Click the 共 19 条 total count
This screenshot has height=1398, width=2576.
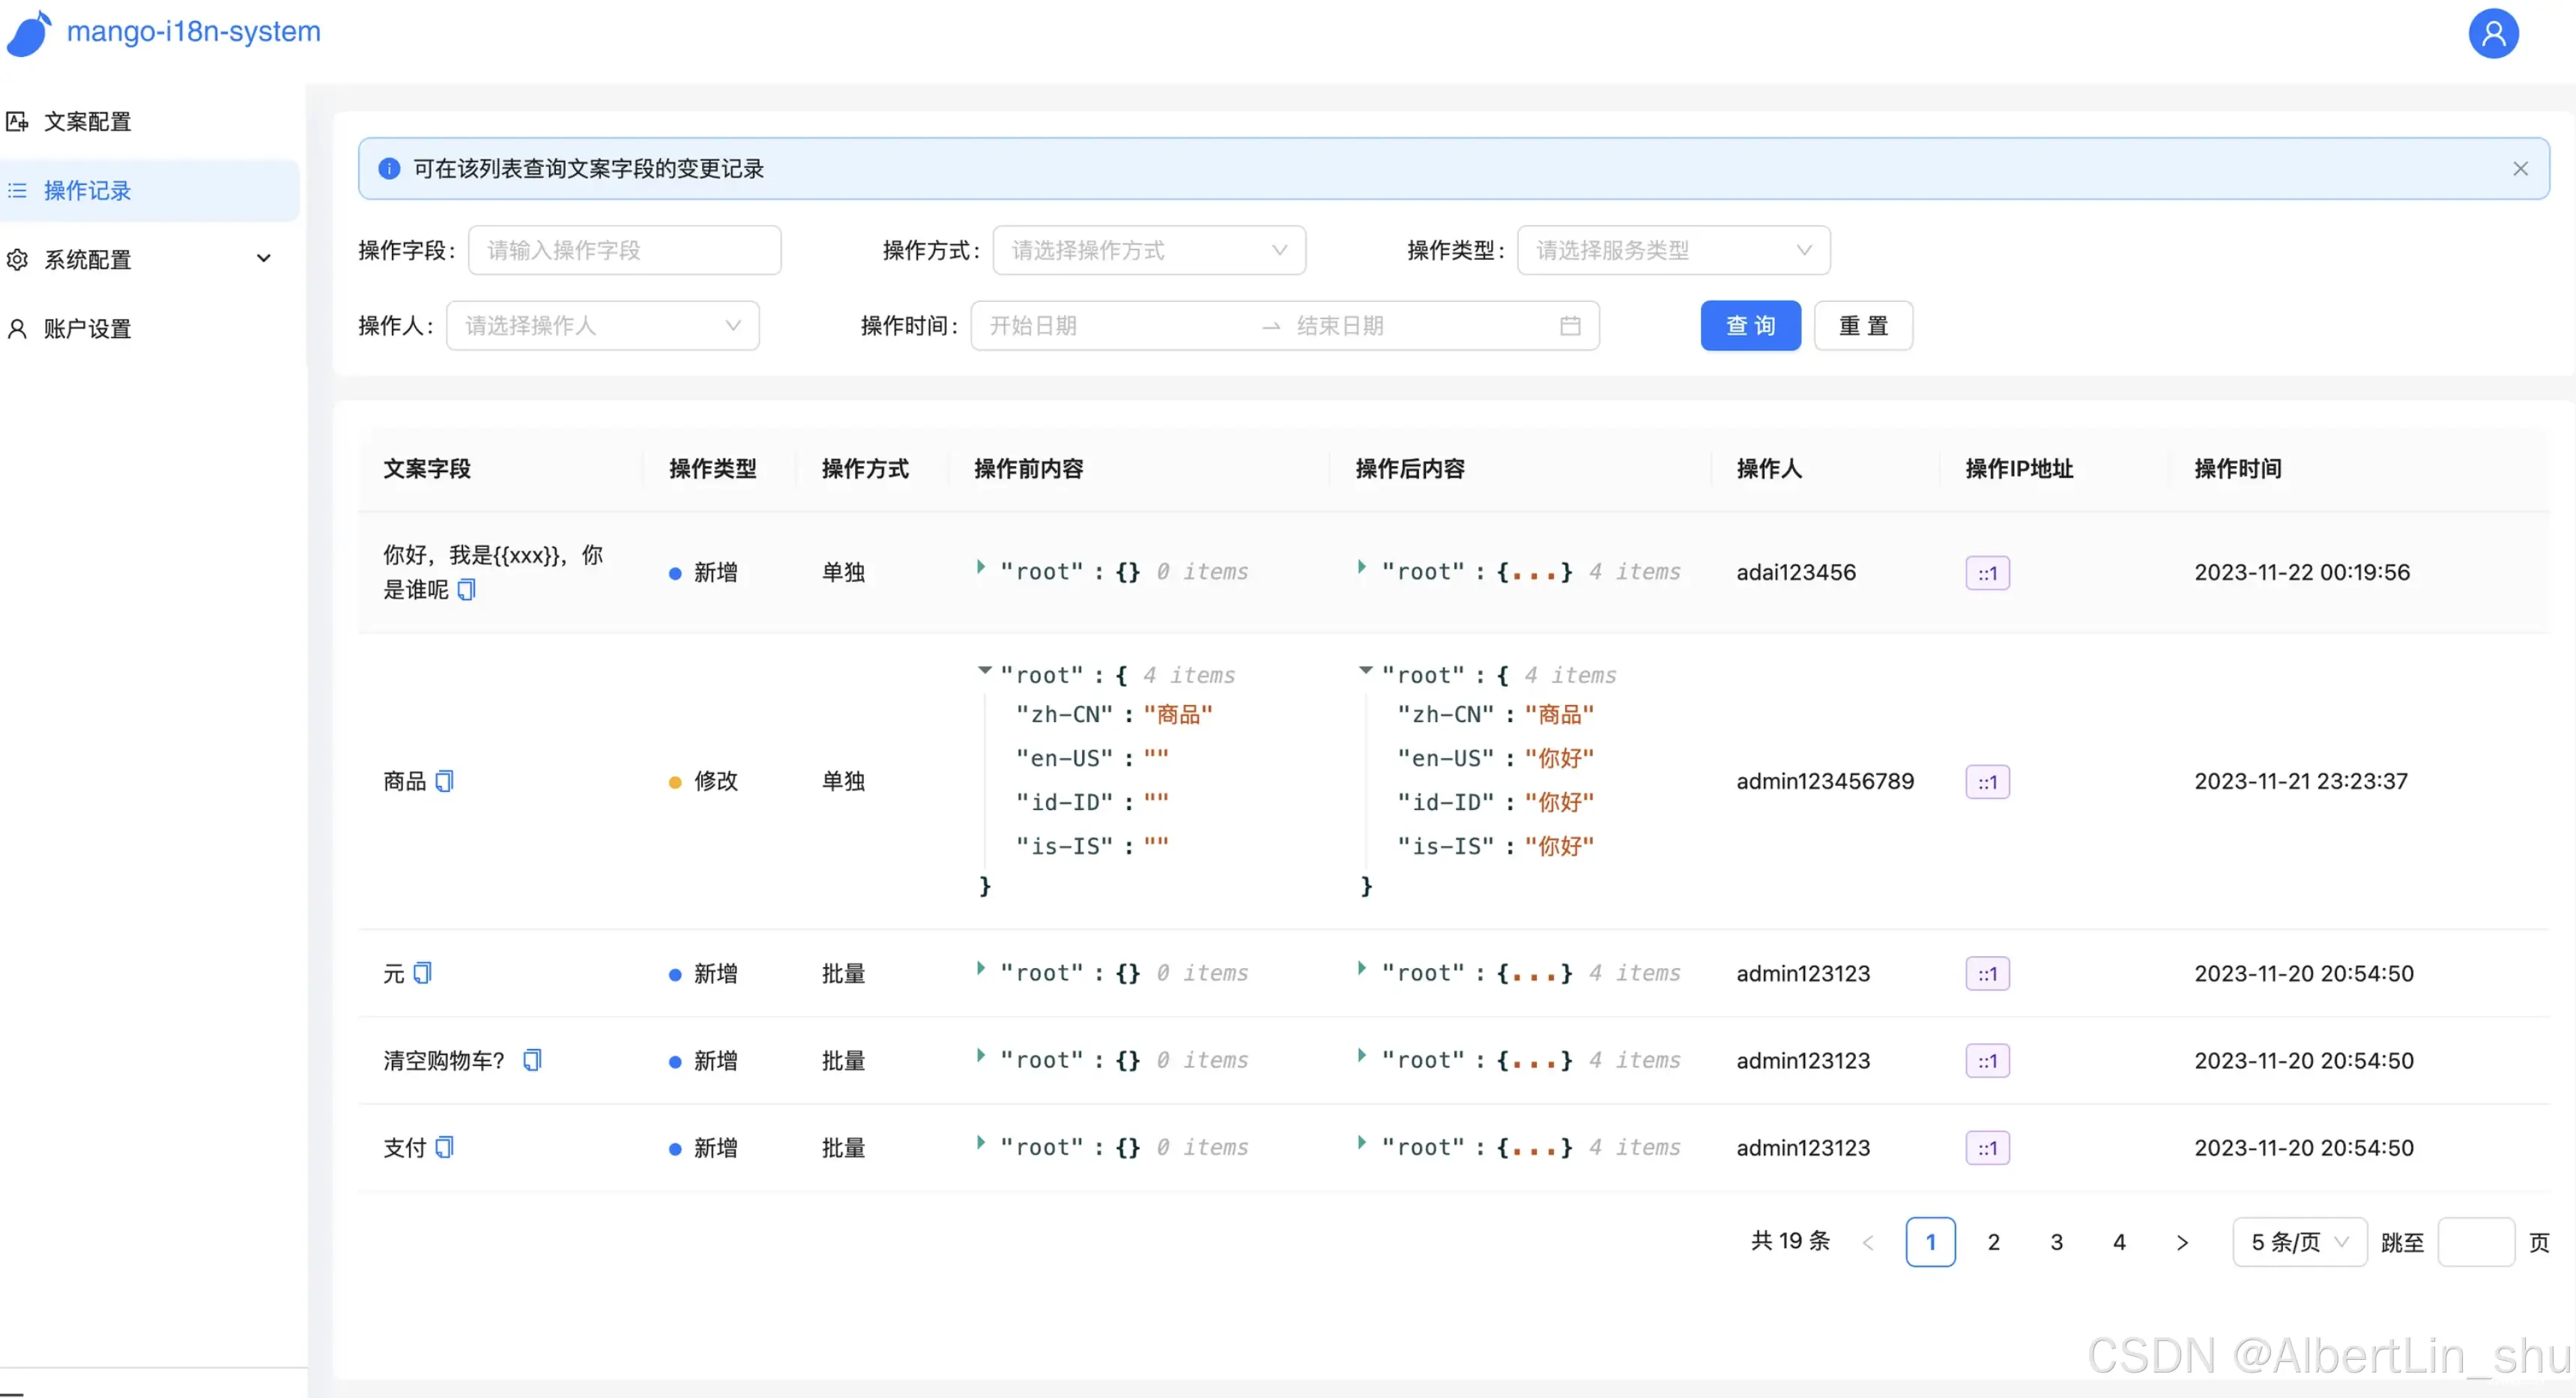1790,1241
